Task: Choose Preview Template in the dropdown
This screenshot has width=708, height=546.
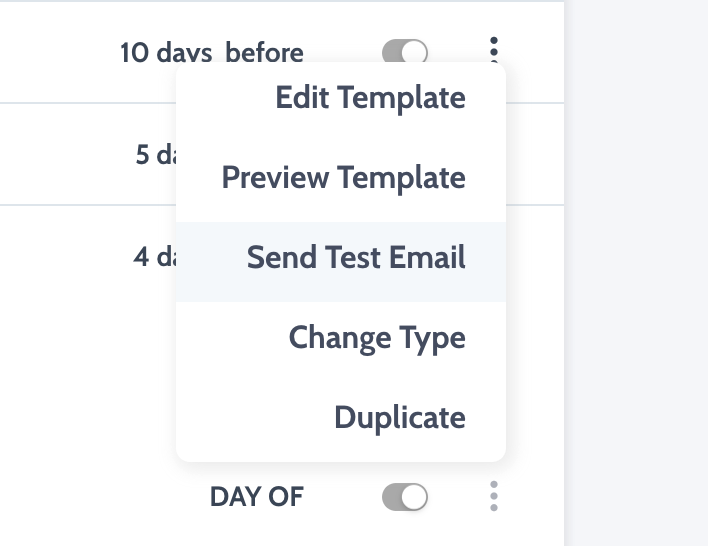Action: point(343,178)
